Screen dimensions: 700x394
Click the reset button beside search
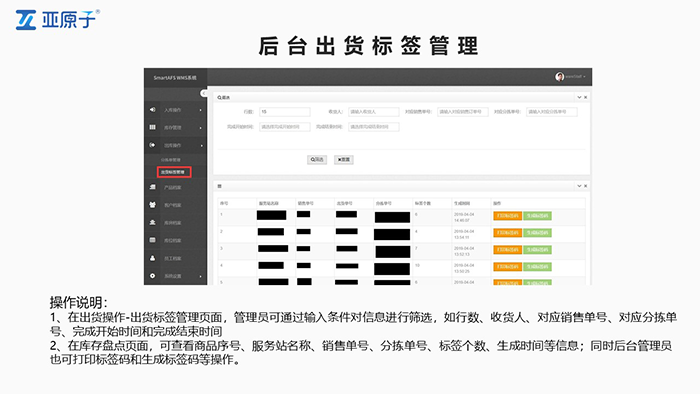(x=344, y=159)
